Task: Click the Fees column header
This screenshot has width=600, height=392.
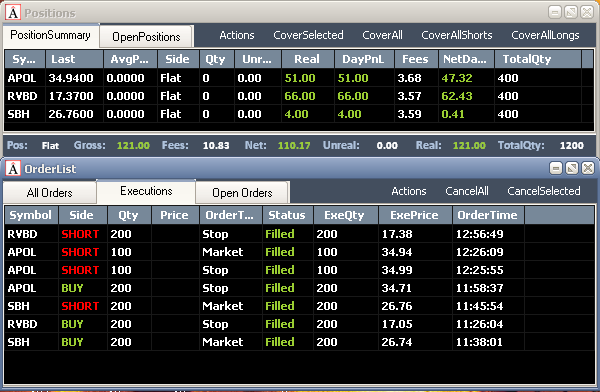Action: click(416, 59)
